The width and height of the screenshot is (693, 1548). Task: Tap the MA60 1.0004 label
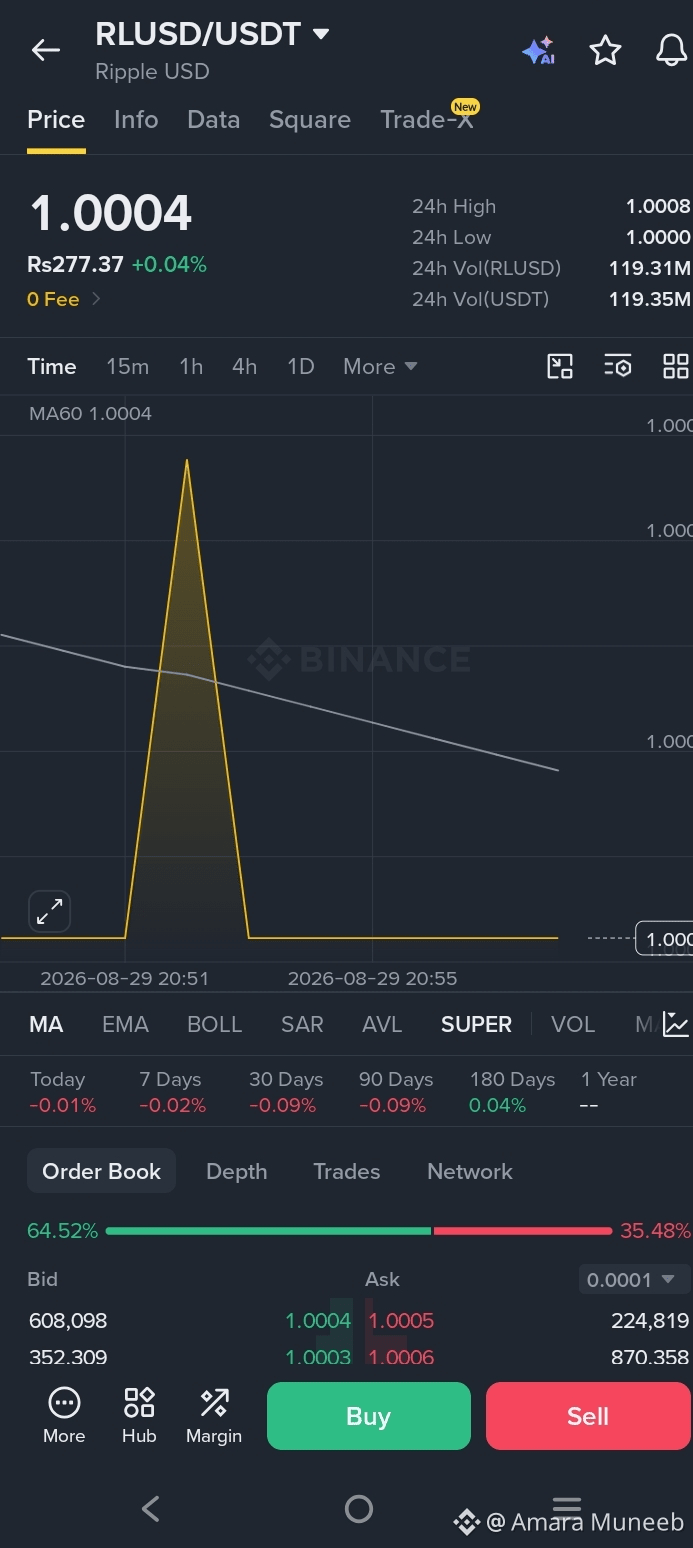point(90,414)
